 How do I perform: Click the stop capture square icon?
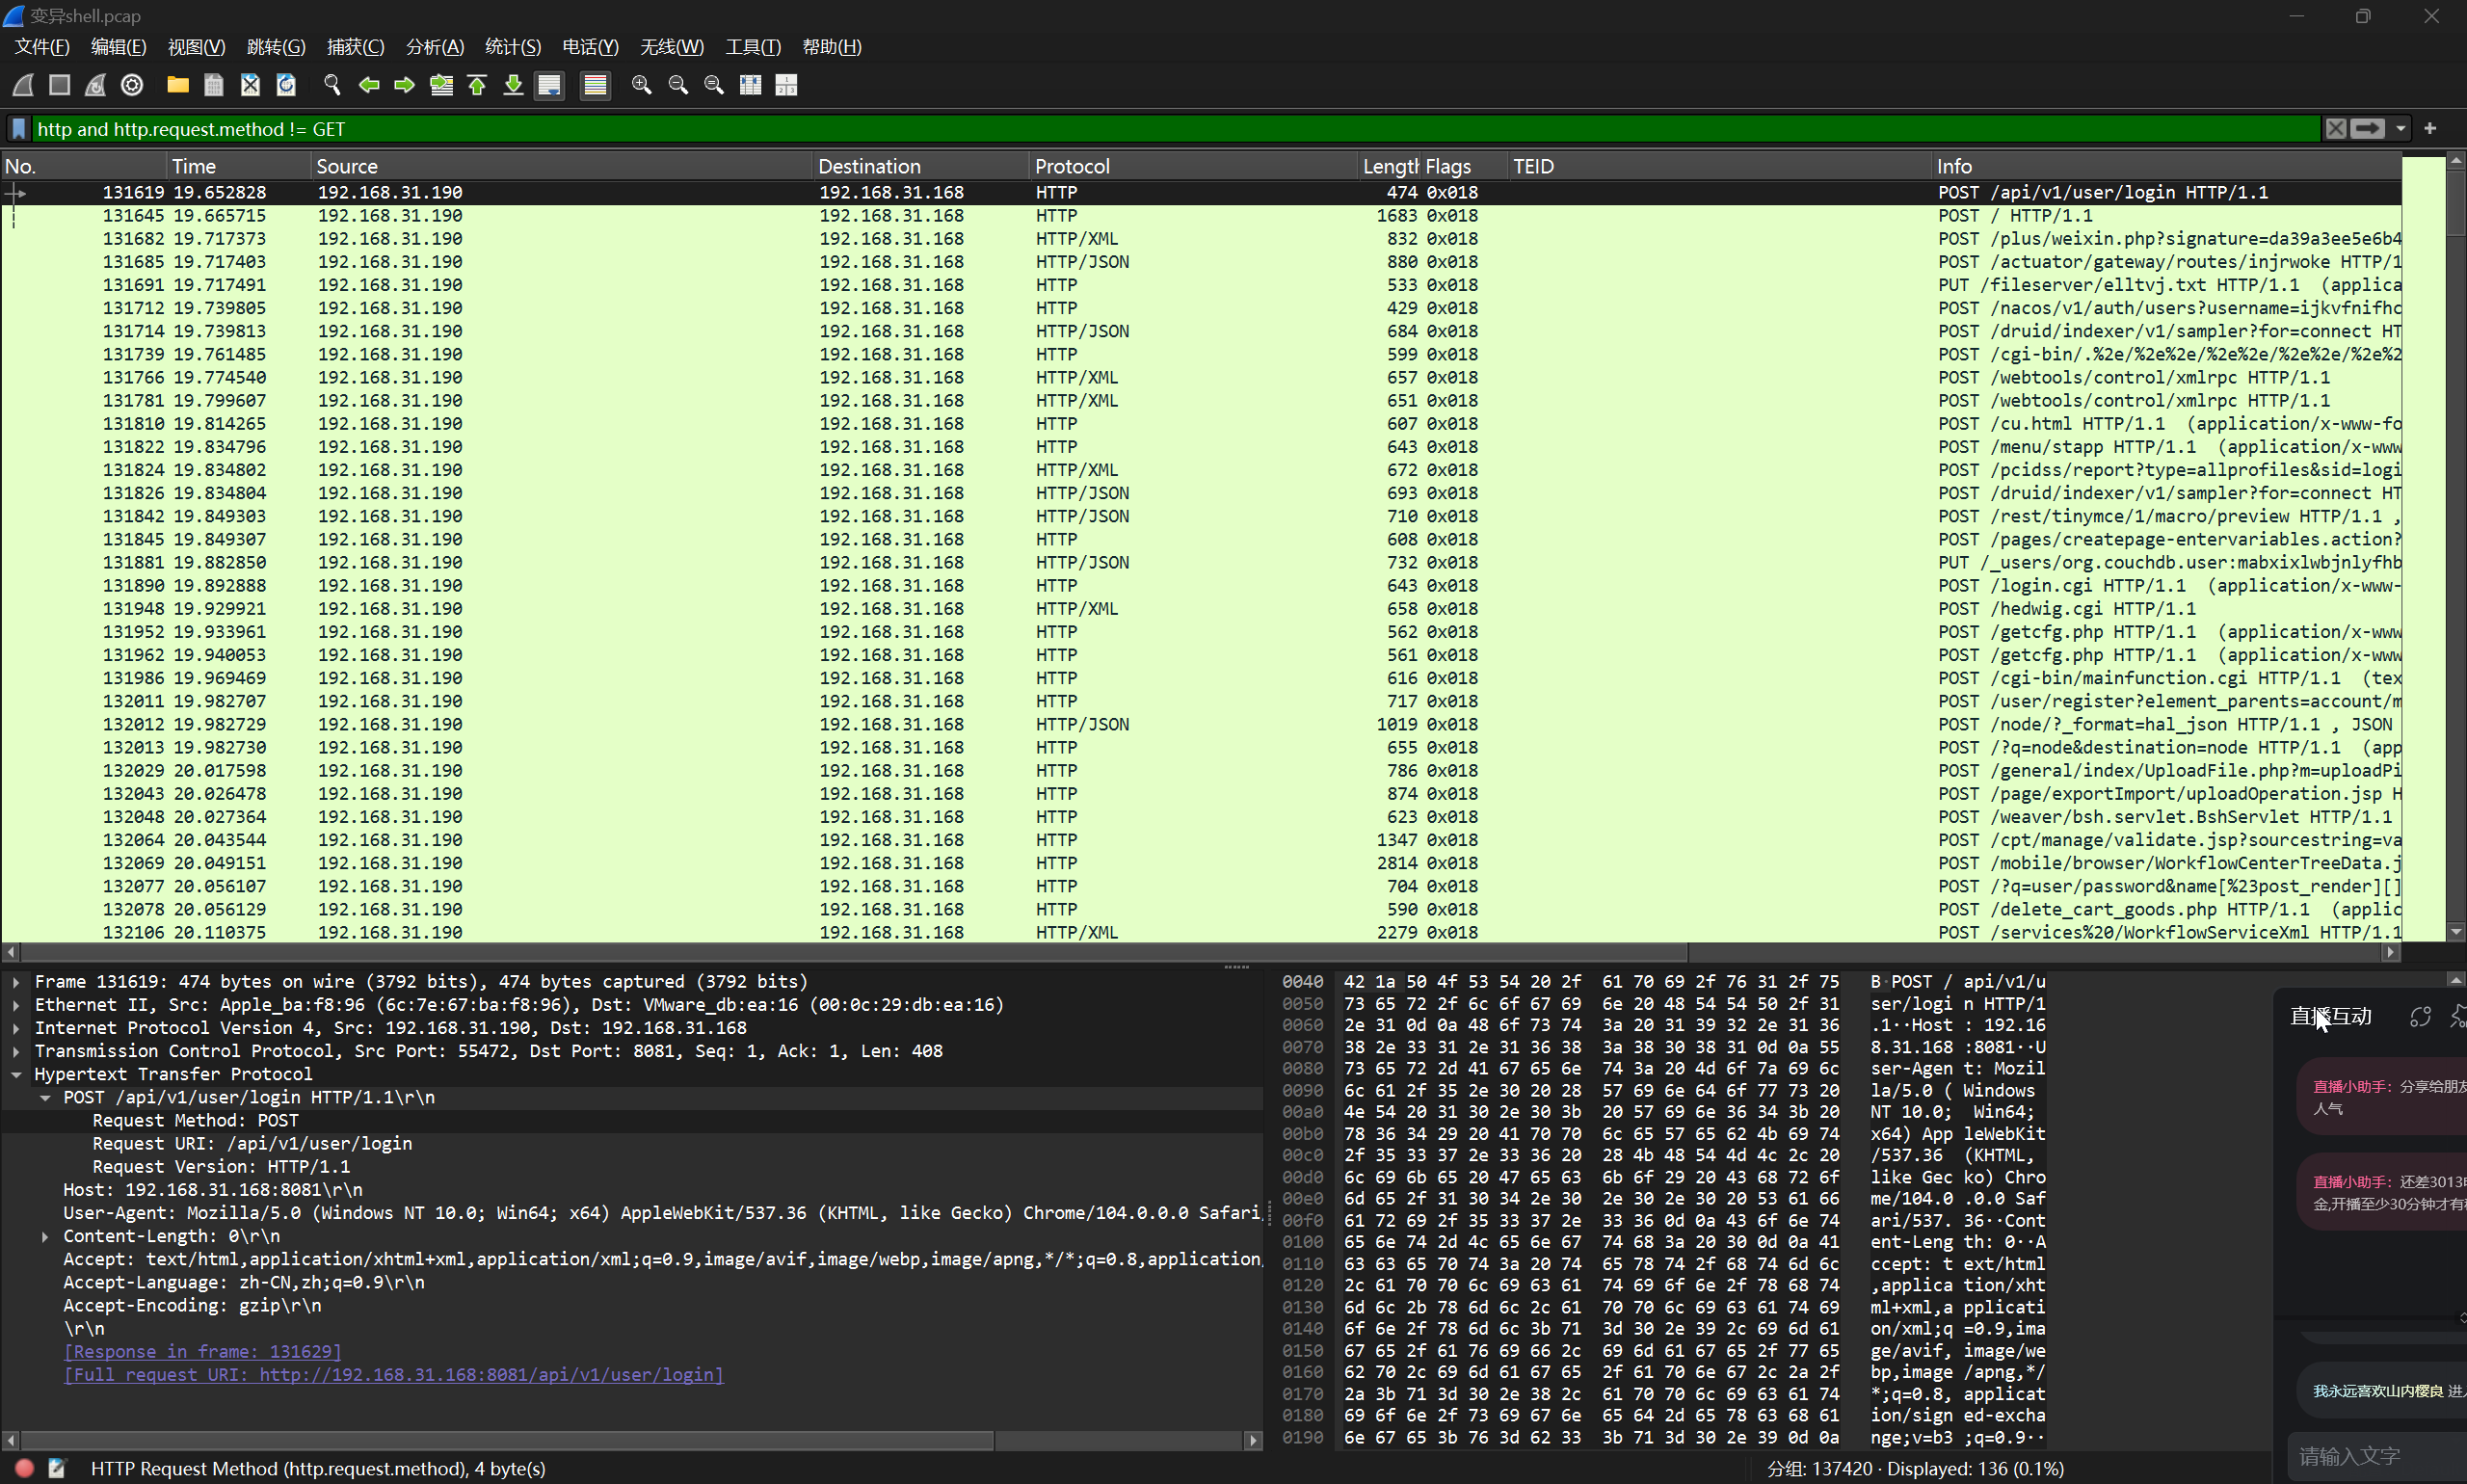60,85
